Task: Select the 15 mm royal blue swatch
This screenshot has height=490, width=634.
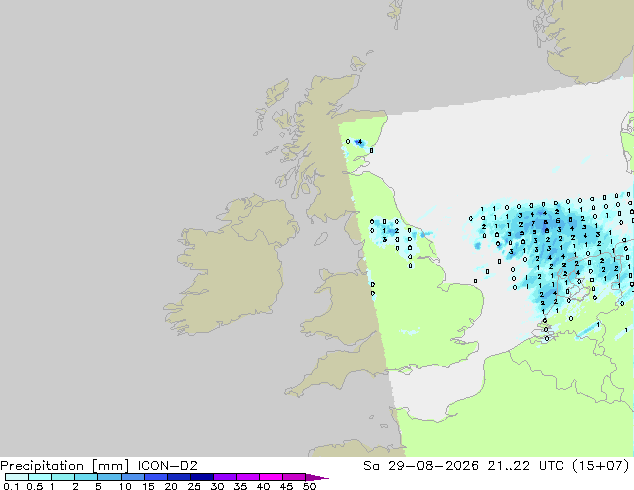Action: point(156,477)
